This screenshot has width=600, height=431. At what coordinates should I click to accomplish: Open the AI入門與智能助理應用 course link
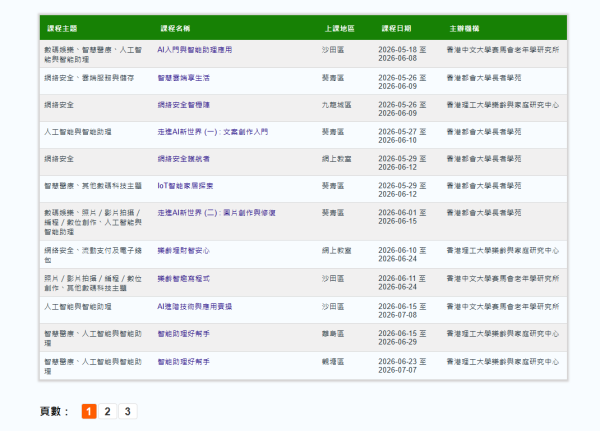coord(194,50)
